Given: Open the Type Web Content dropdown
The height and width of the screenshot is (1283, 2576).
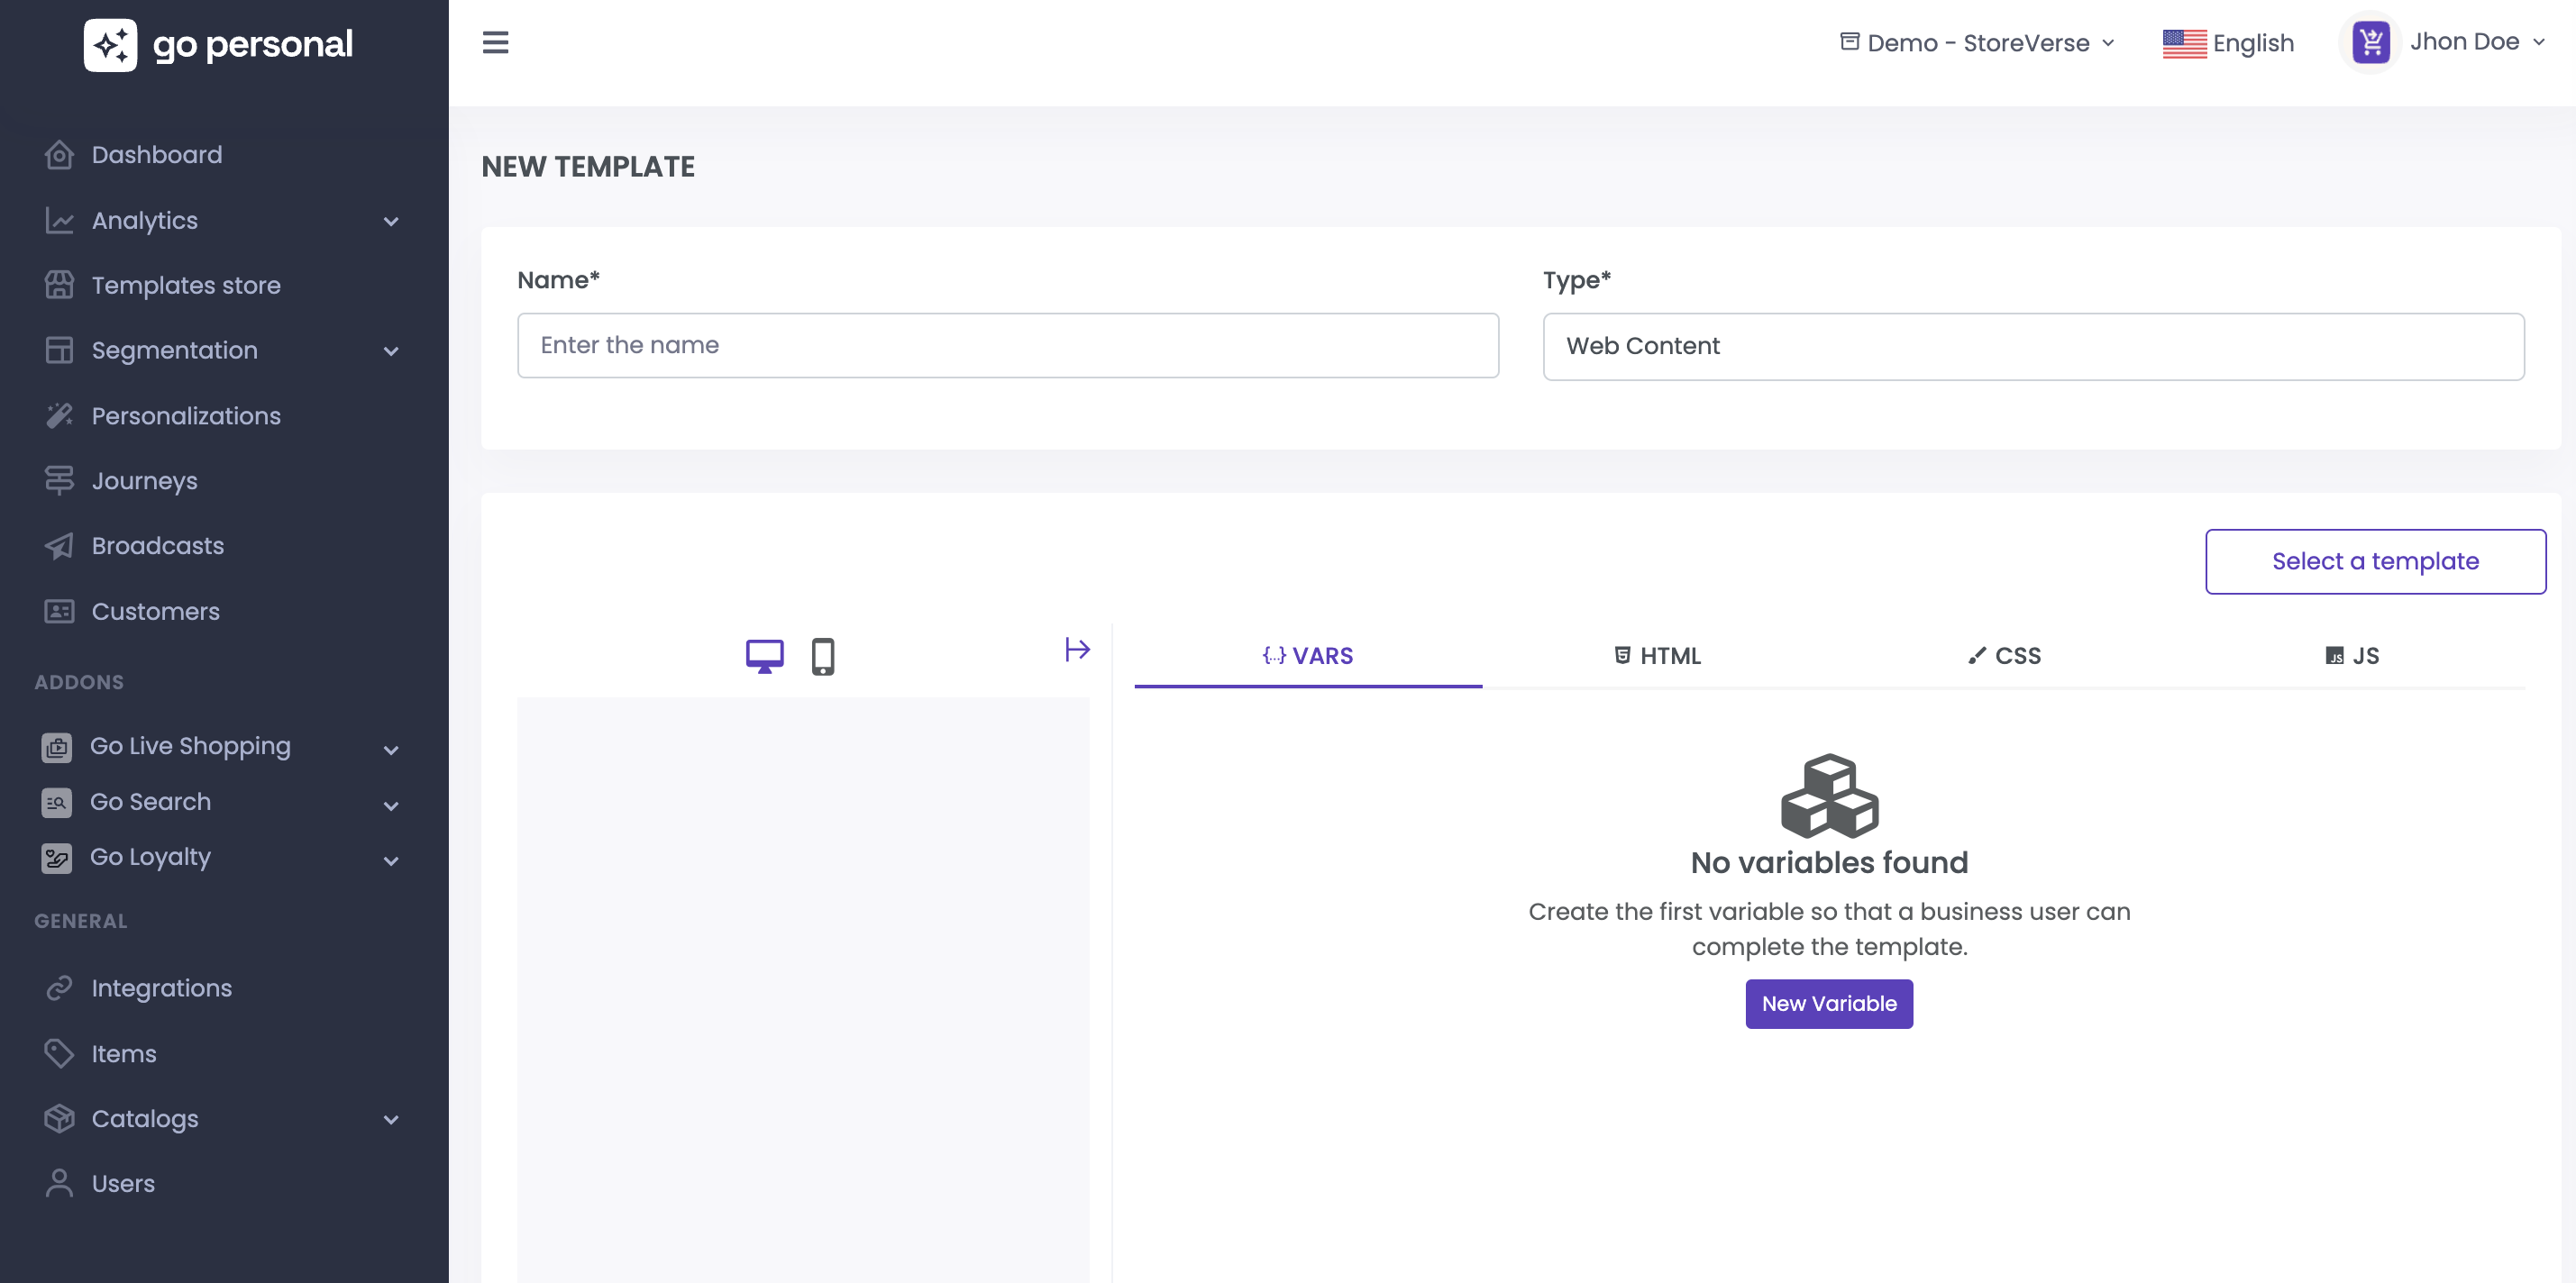Looking at the screenshot, I should click(2032, 346).
